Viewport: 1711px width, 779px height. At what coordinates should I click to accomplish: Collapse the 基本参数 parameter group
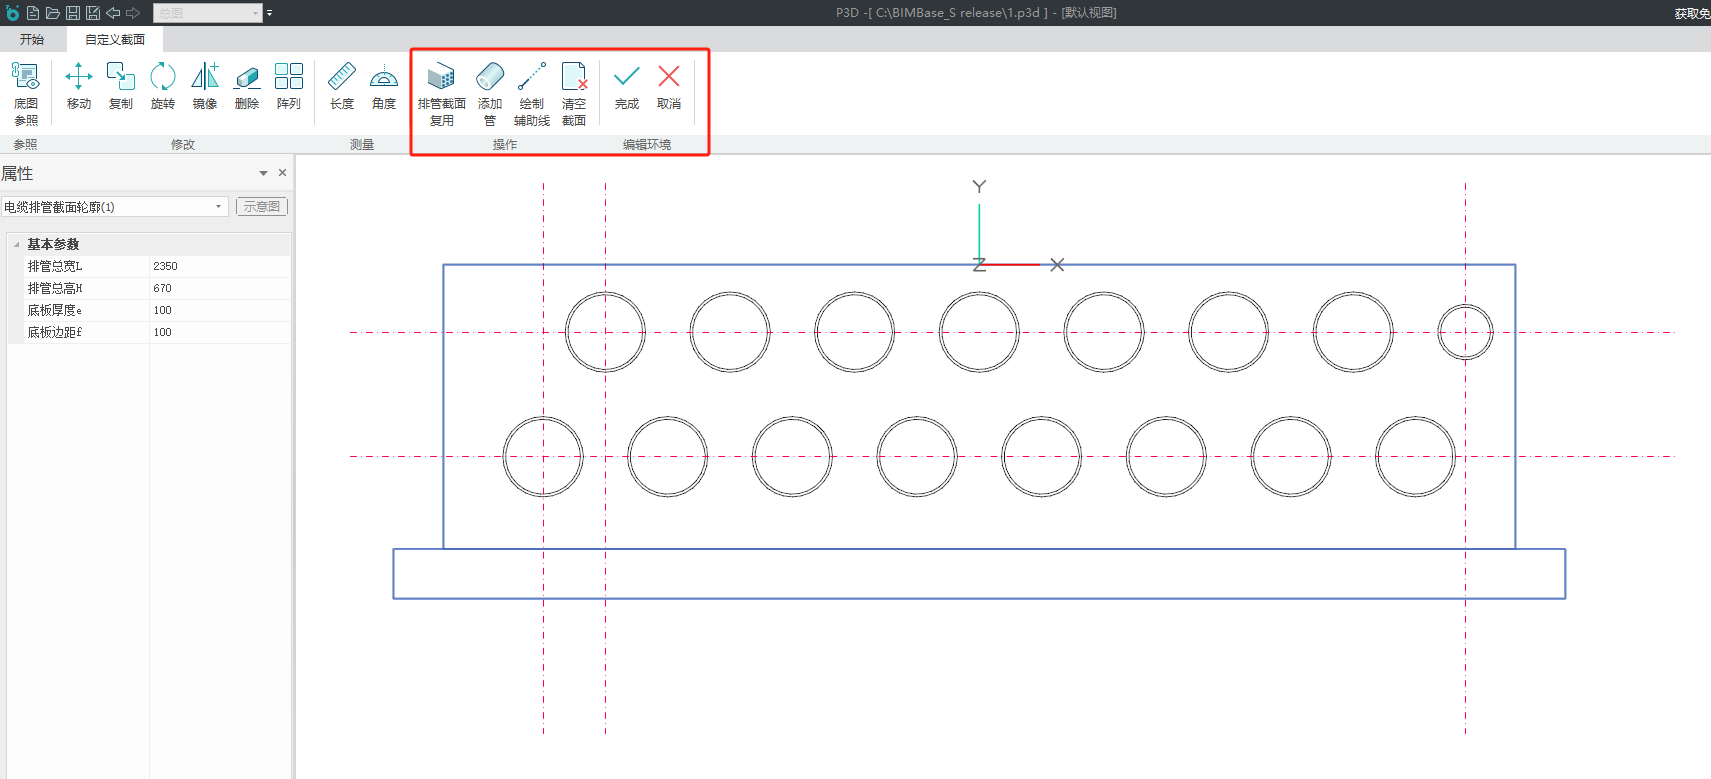tap(17, 244)
